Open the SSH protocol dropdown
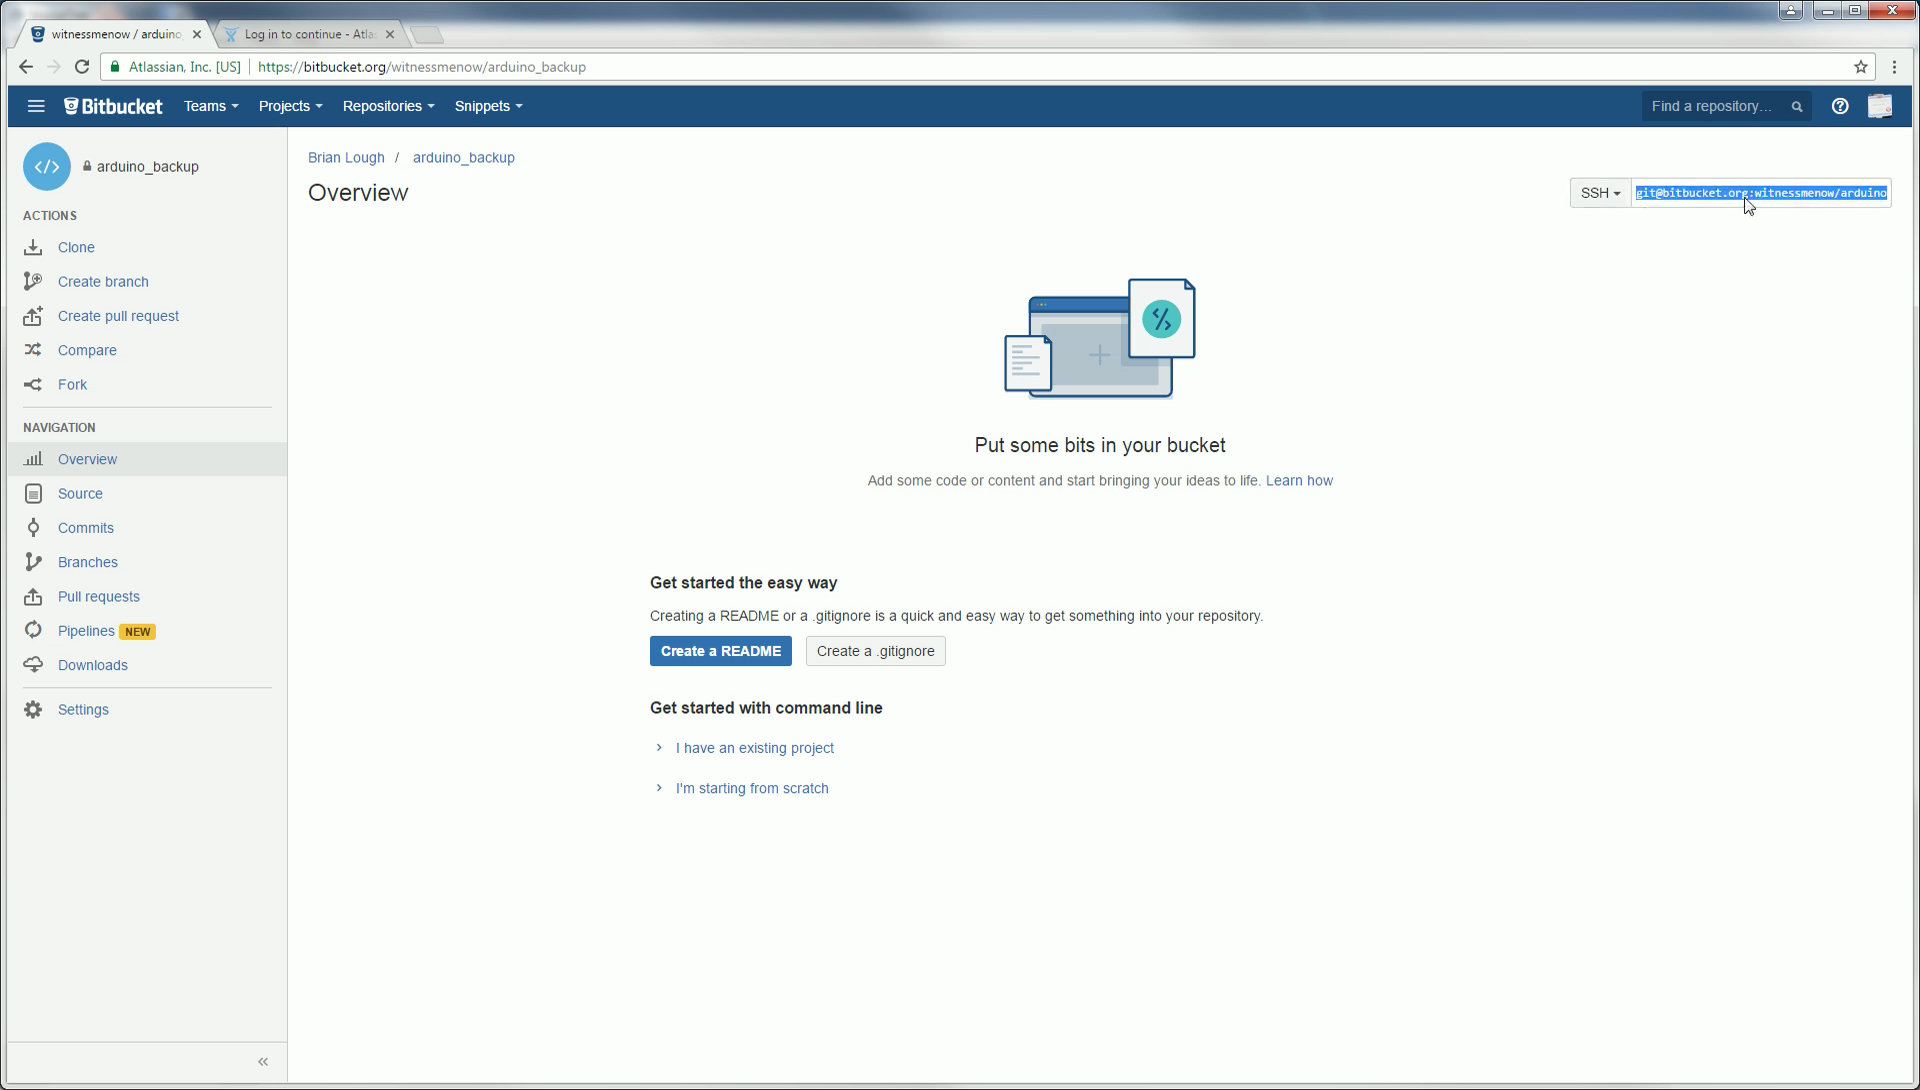Screen dimensions: 1920x1090 pyautogui.click(x=1600, y=193)
